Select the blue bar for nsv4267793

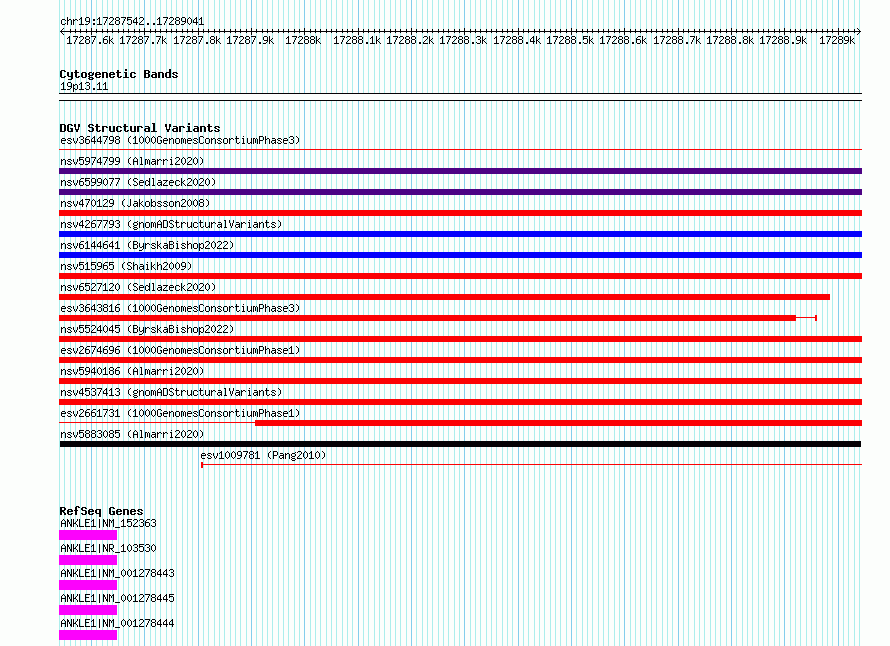[x=460, y=234]
